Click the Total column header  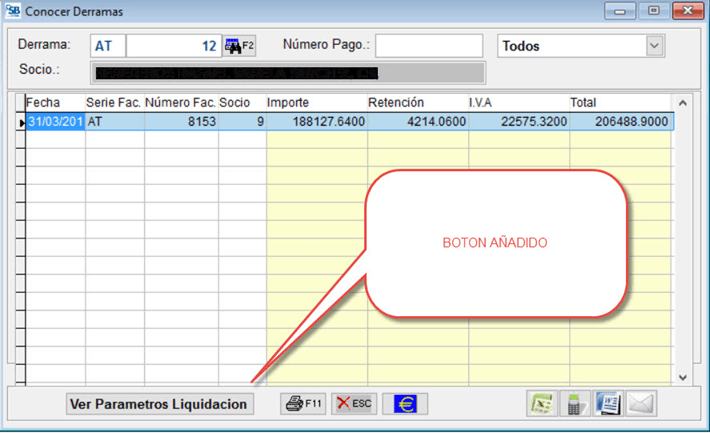pos(620,103)
